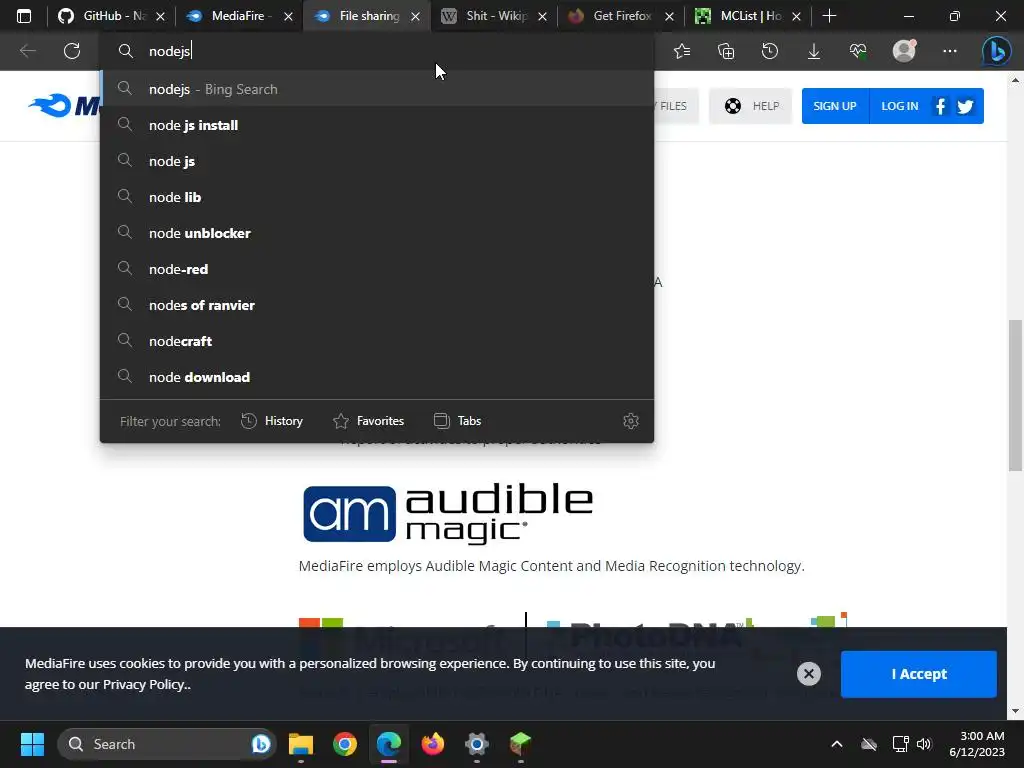Click the page vertical scrollbar thumb
Viewport: 1024px width, 768px height.
[x=1015, y=395]
